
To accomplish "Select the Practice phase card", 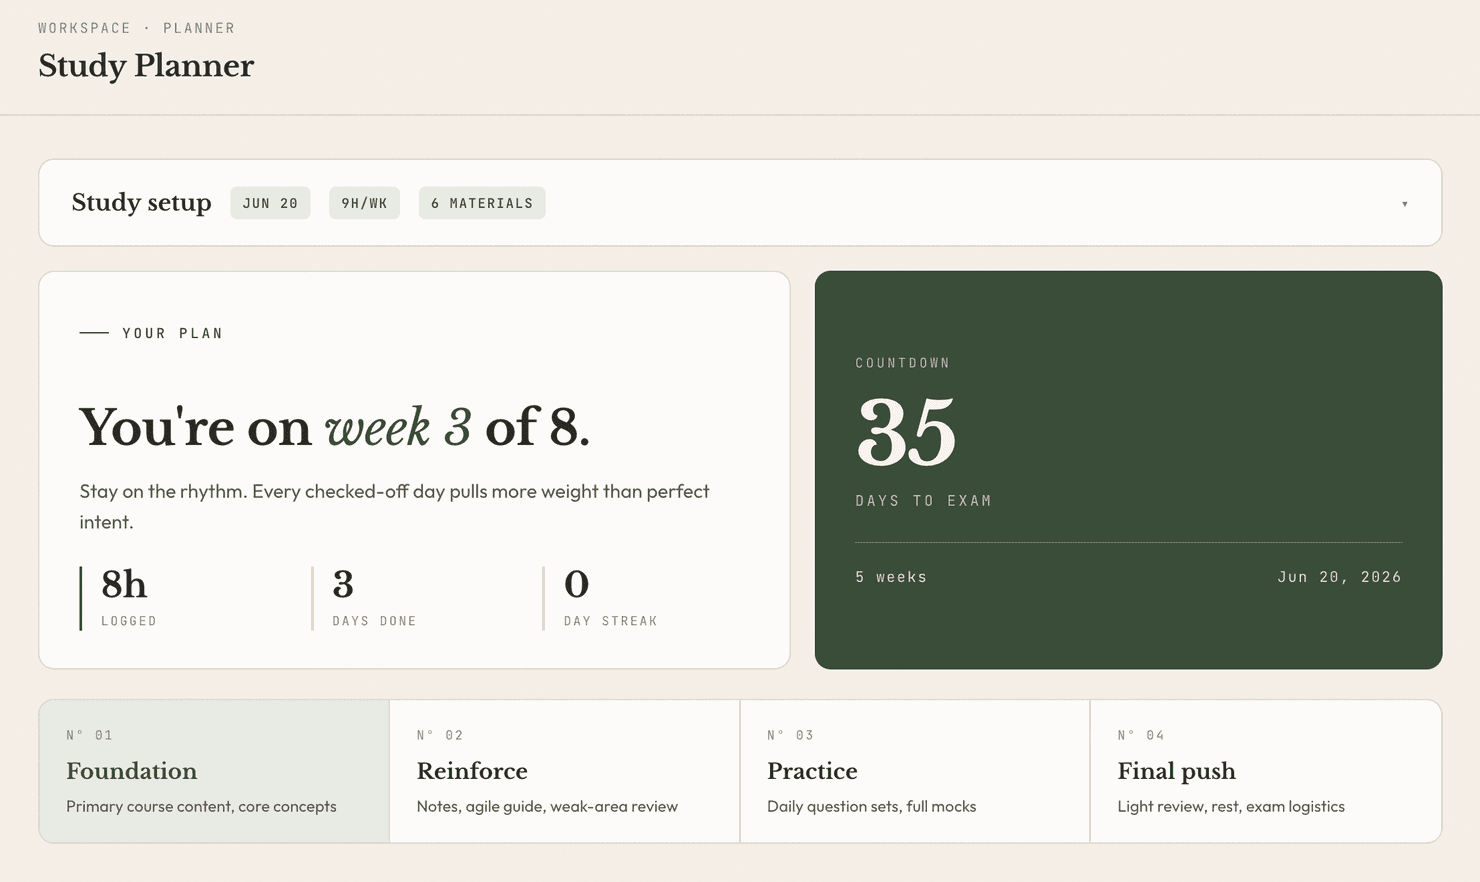I will 915,771.
